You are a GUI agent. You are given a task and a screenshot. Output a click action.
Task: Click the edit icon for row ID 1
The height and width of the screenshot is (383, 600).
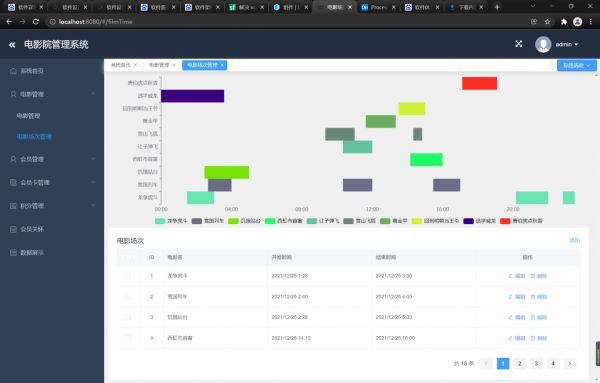510,276
